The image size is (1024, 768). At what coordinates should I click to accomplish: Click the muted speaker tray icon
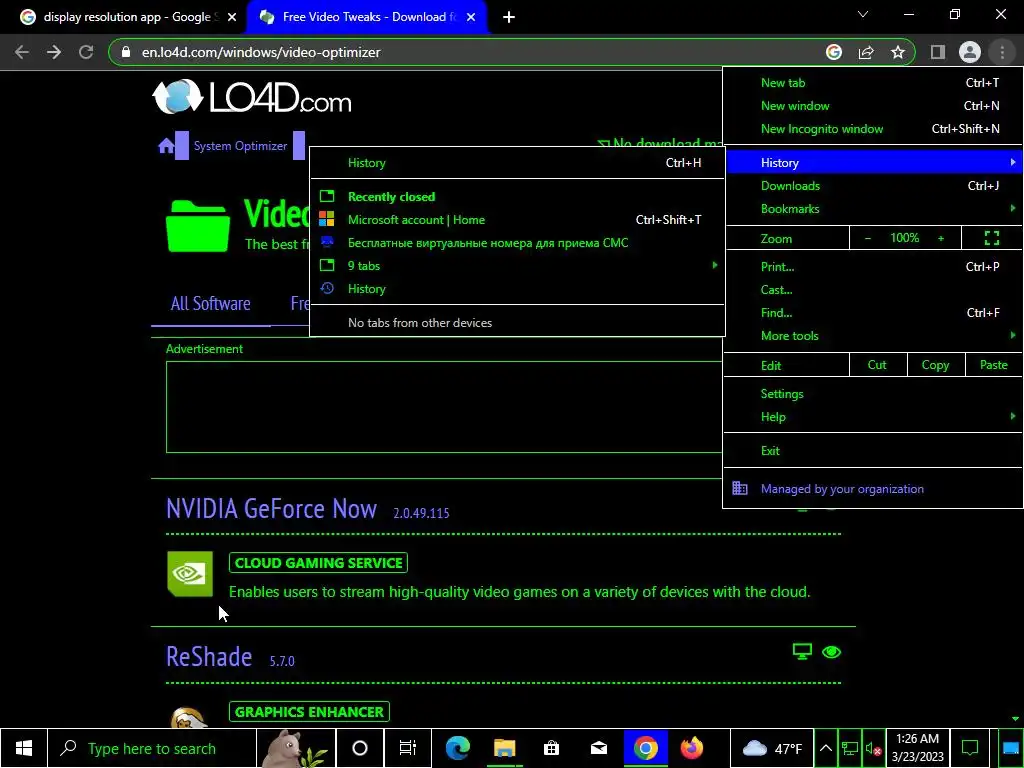coord(872,748)
